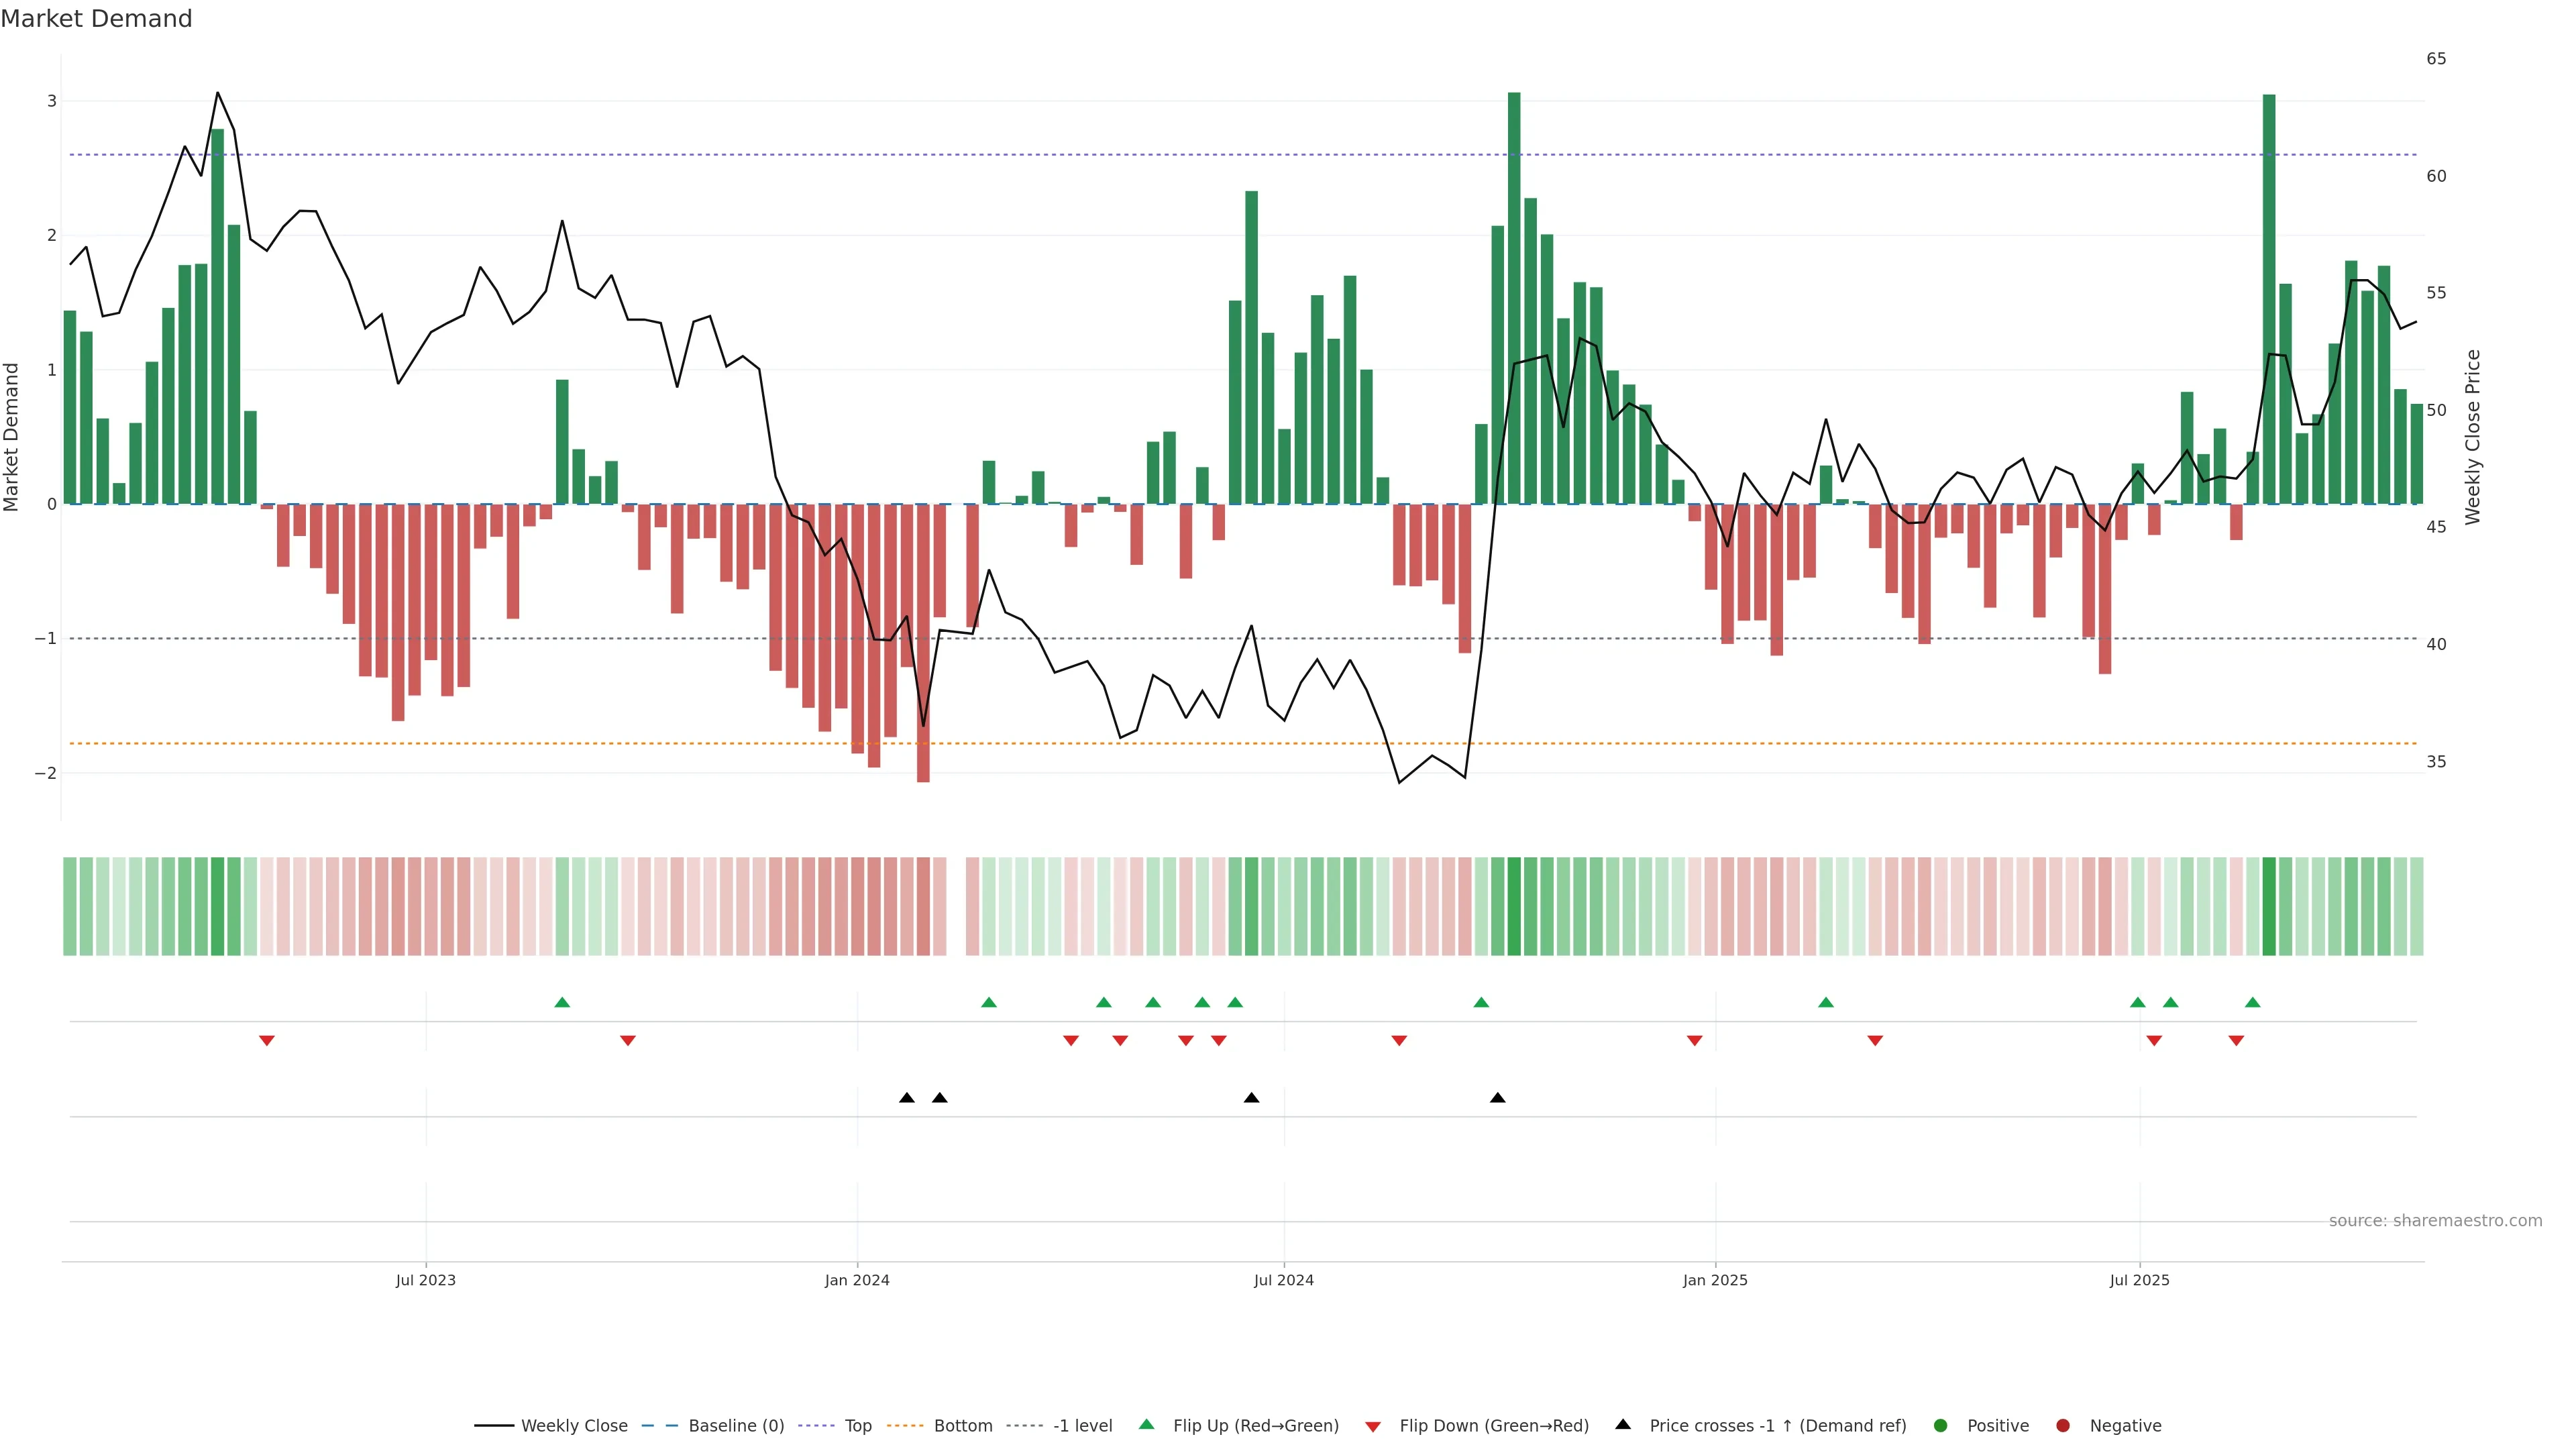Image resolution: width=2576 pixels, height=1449 pixels.
Task: Click the red Flip Down legend triangle
Action: 1373,1426
